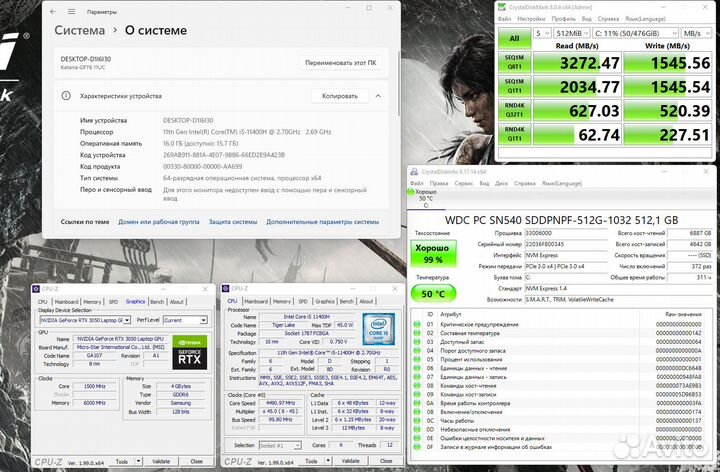Click the CPU-Z app icon in RTX 3050 window title

coord(36,289)
